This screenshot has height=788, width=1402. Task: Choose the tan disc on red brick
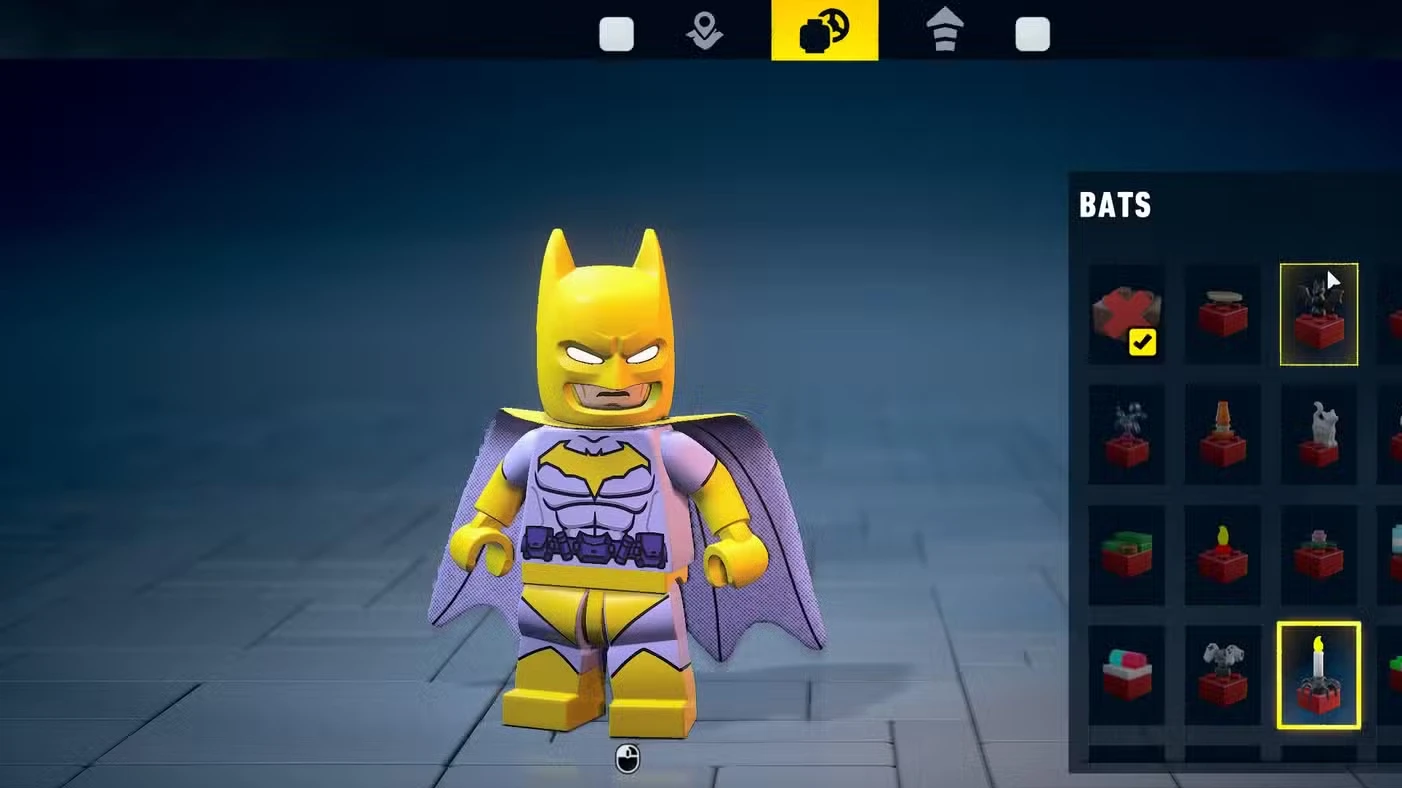[x=1223, y=314]
